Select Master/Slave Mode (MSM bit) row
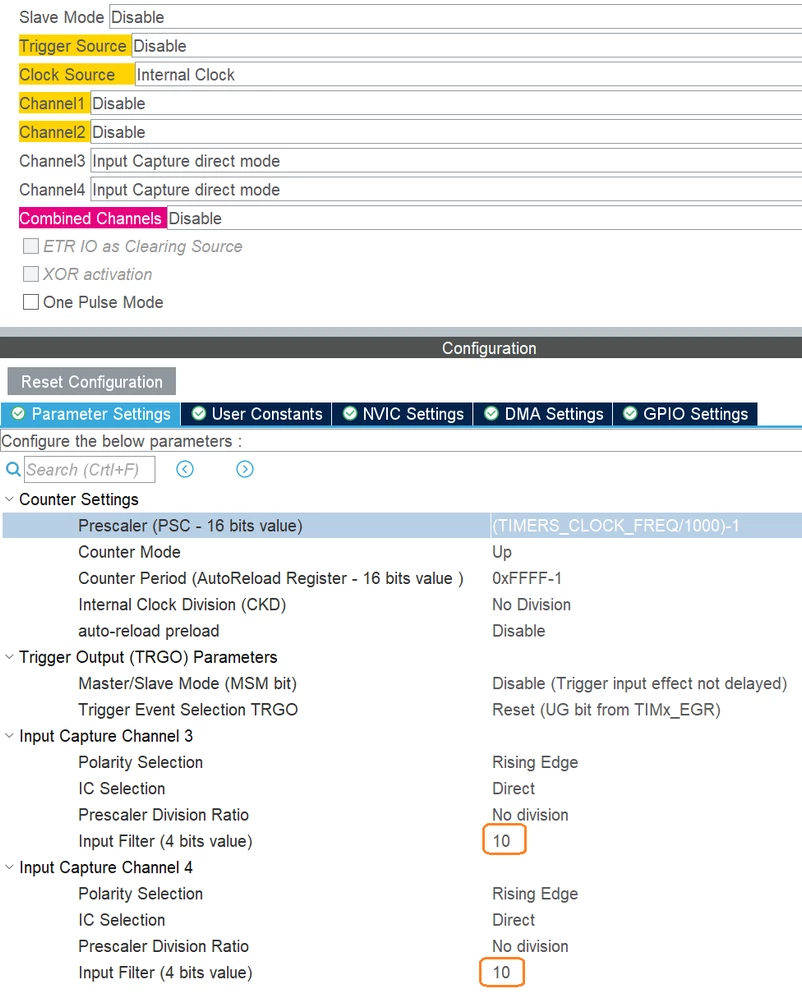 [402, 683]
